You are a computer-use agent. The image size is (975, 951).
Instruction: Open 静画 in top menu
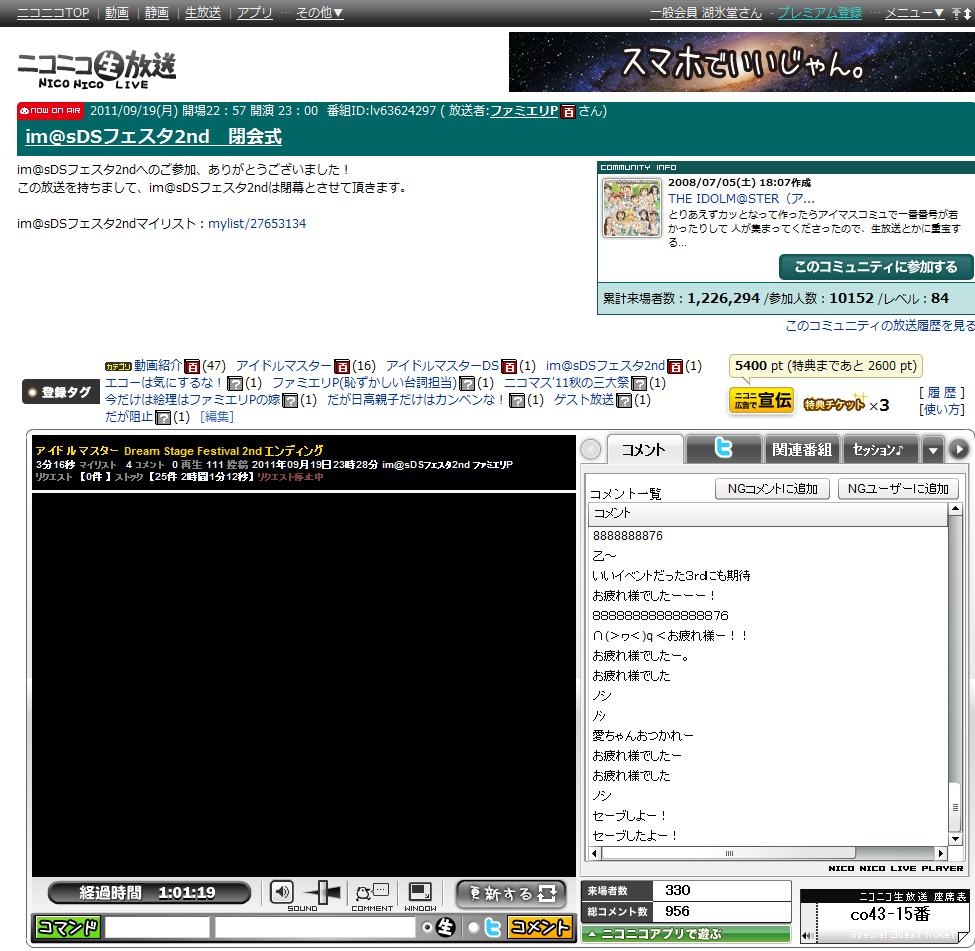(x=157, y=13)
